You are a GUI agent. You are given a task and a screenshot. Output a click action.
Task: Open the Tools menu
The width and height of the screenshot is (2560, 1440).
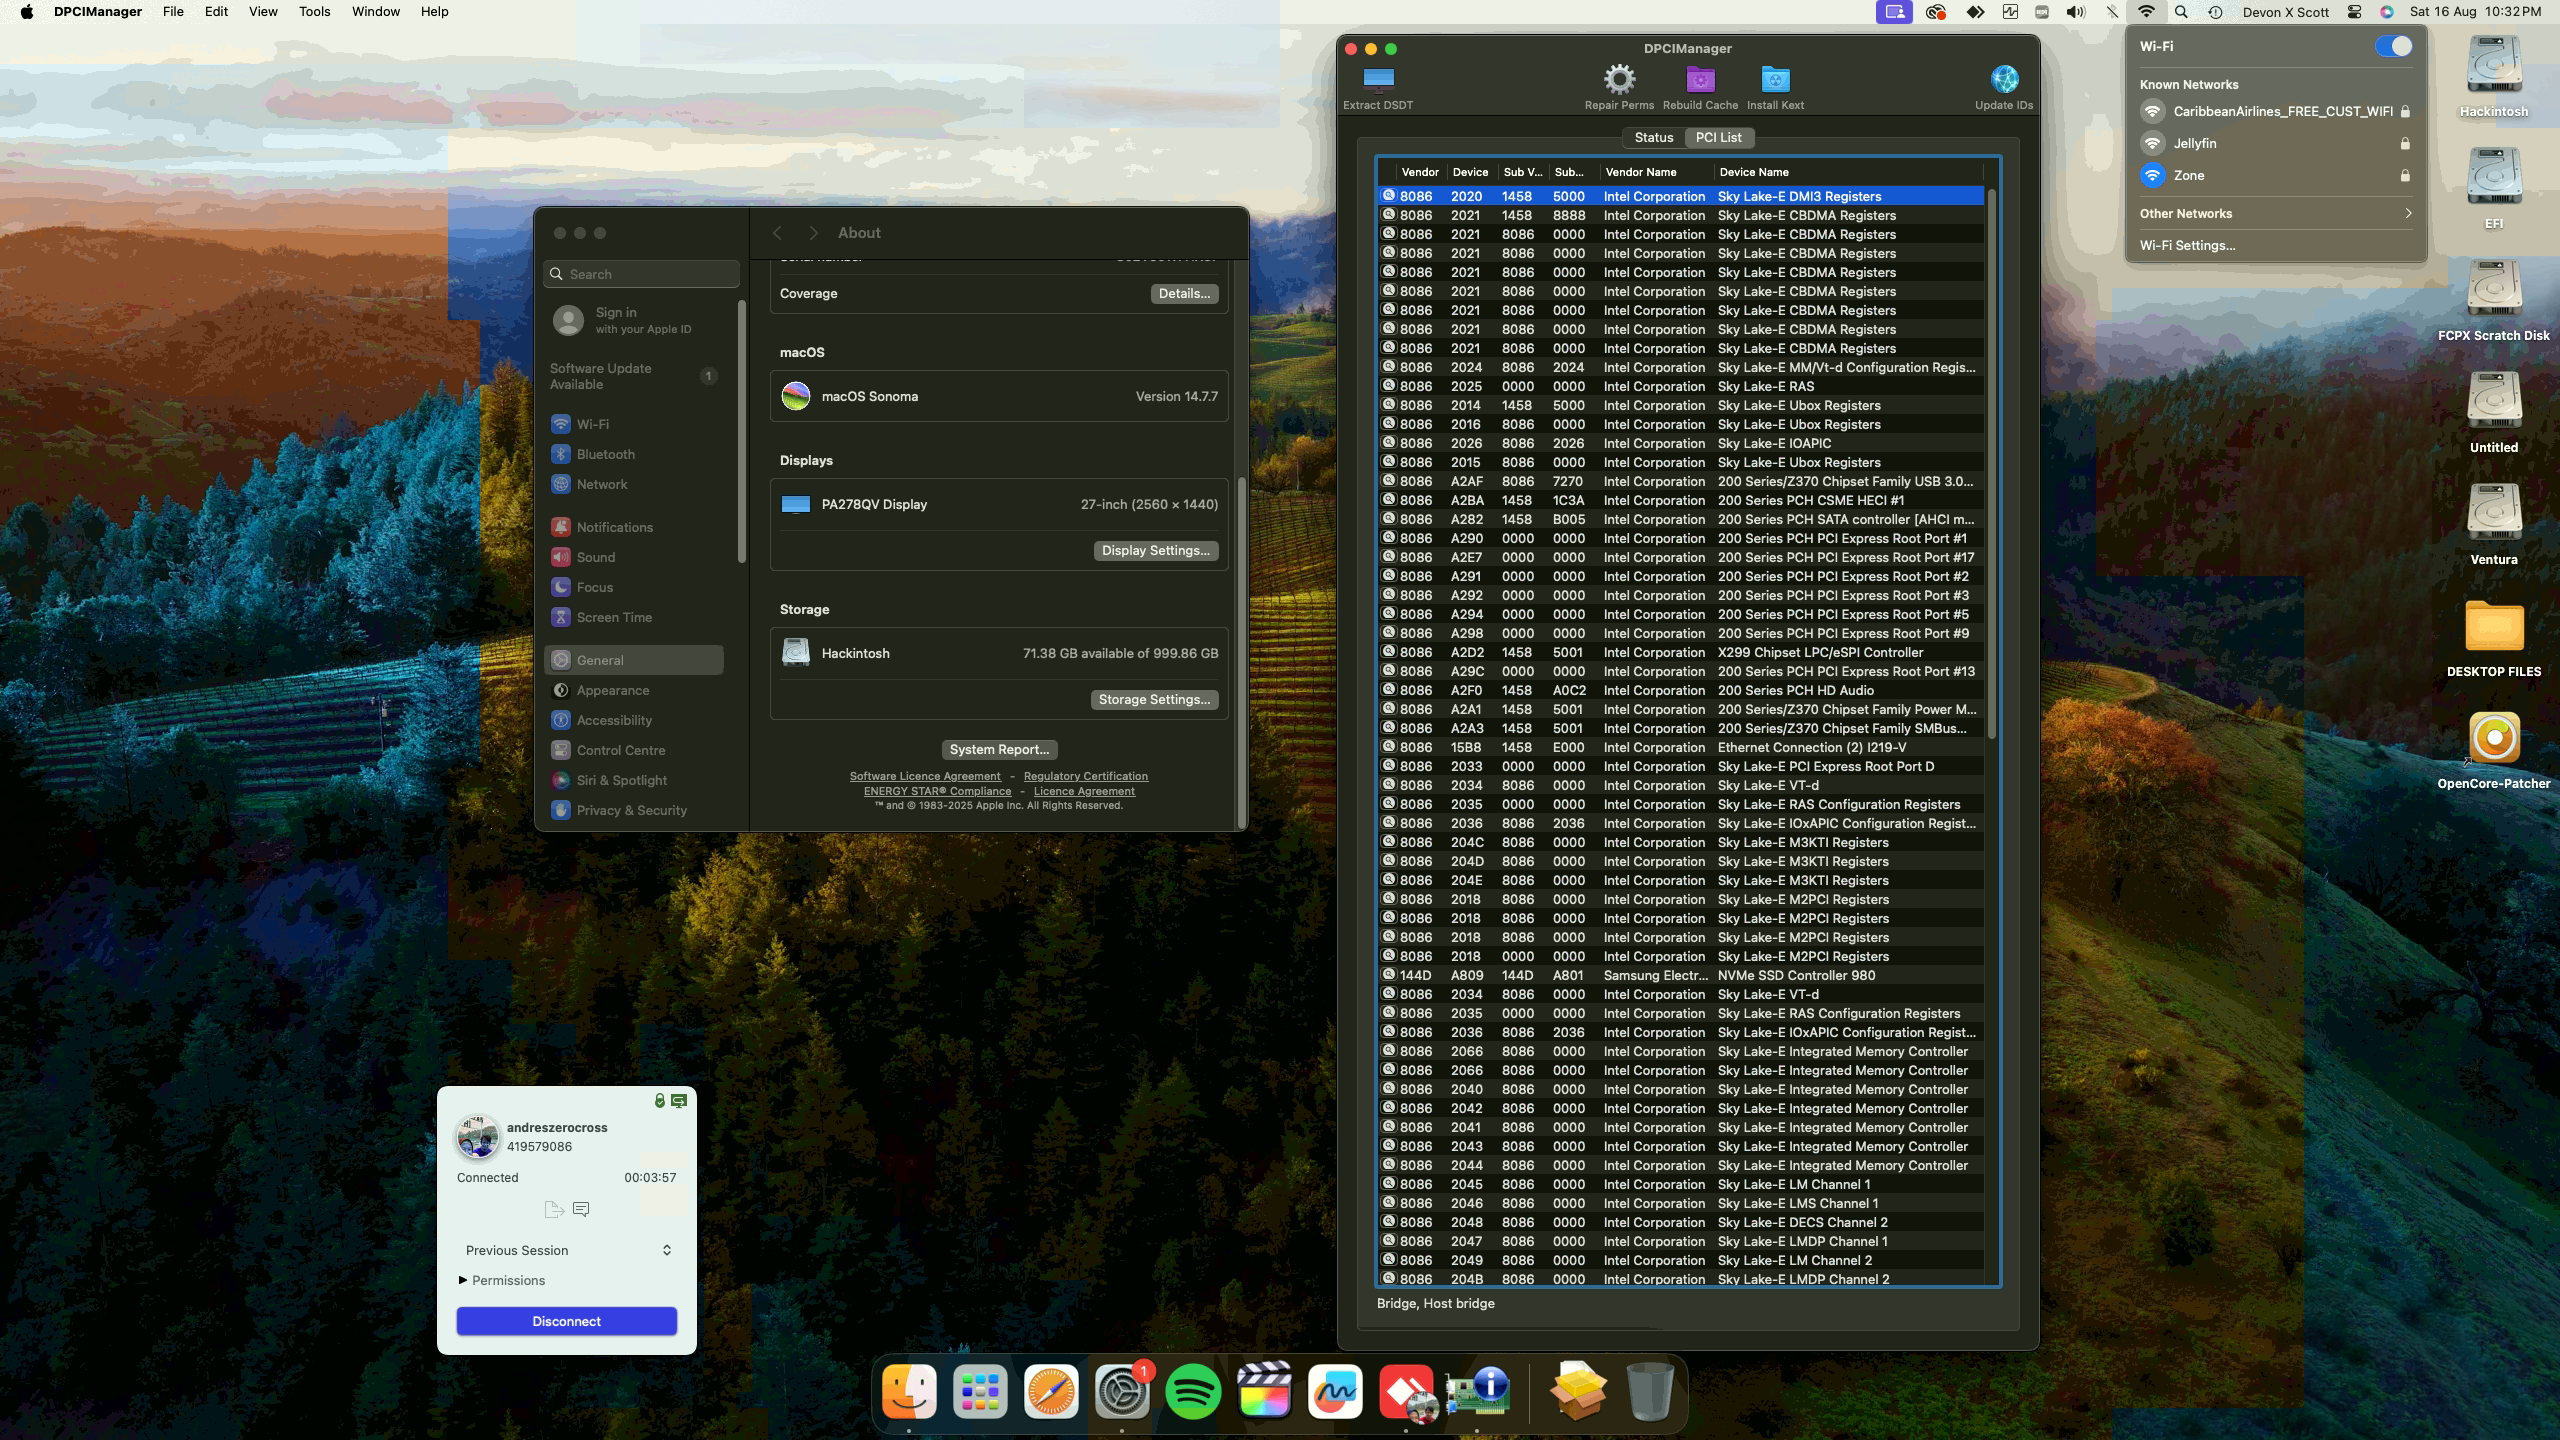(x=314, y=12)
